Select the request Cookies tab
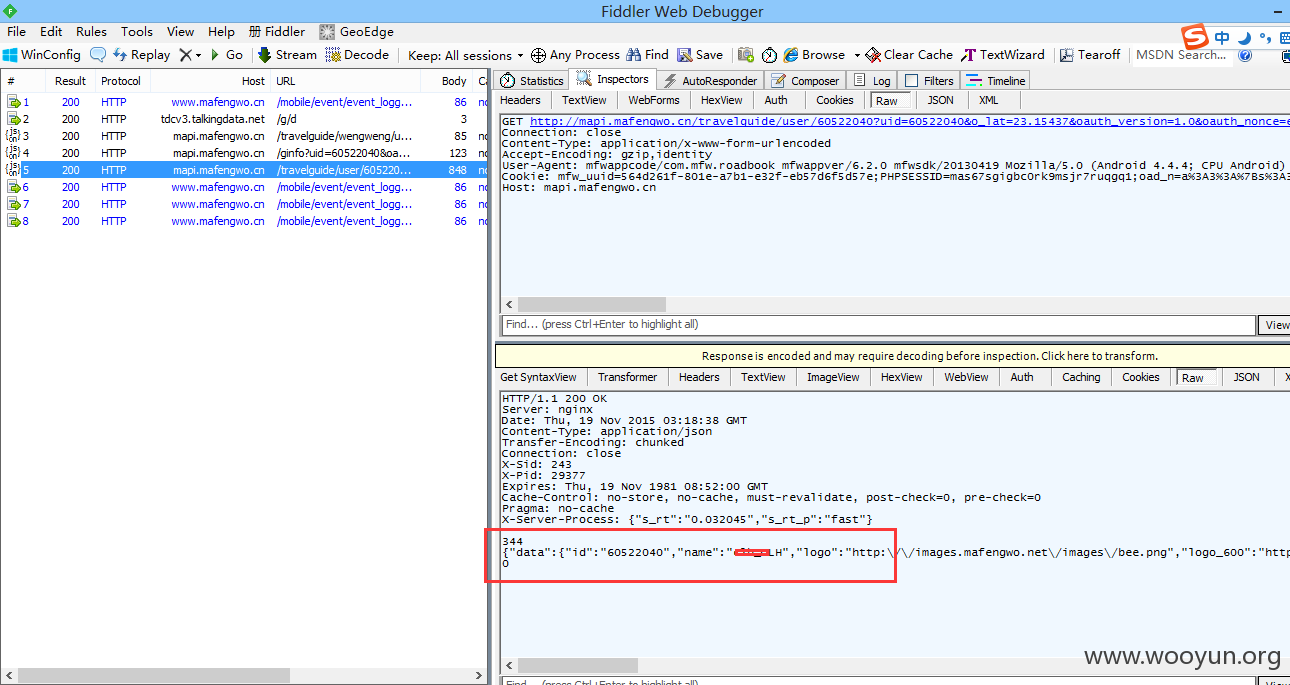 point(835,100)
